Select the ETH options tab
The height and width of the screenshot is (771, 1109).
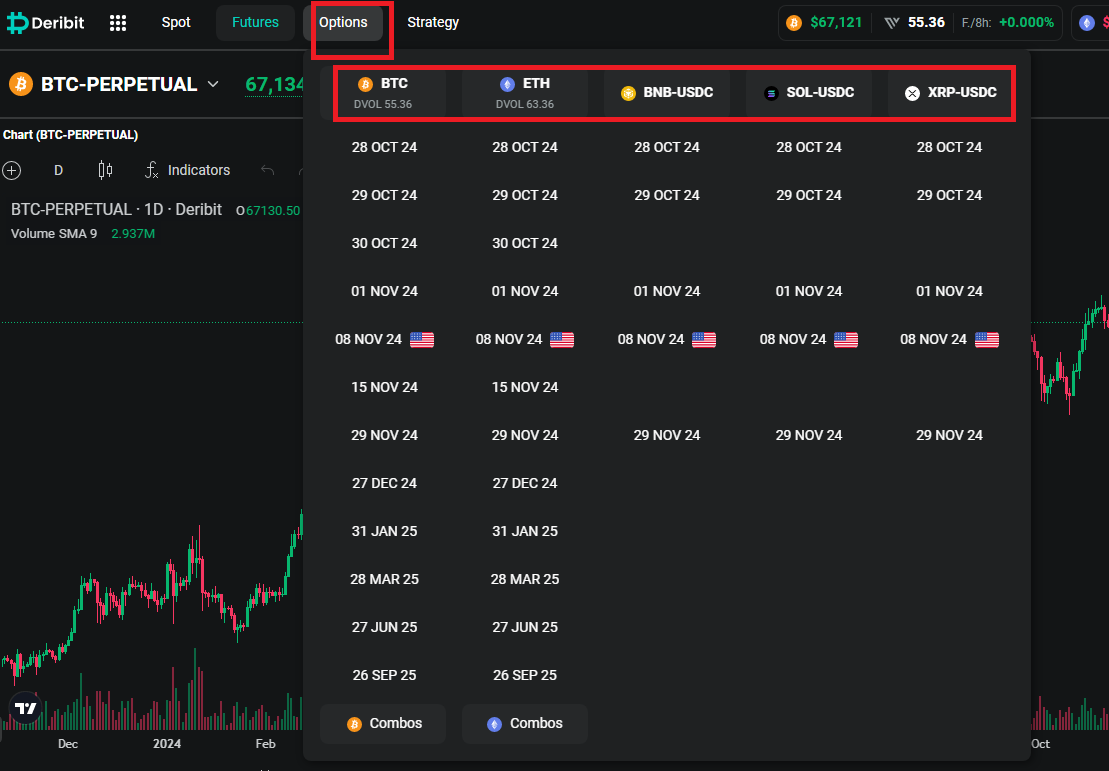click(525, 93)
